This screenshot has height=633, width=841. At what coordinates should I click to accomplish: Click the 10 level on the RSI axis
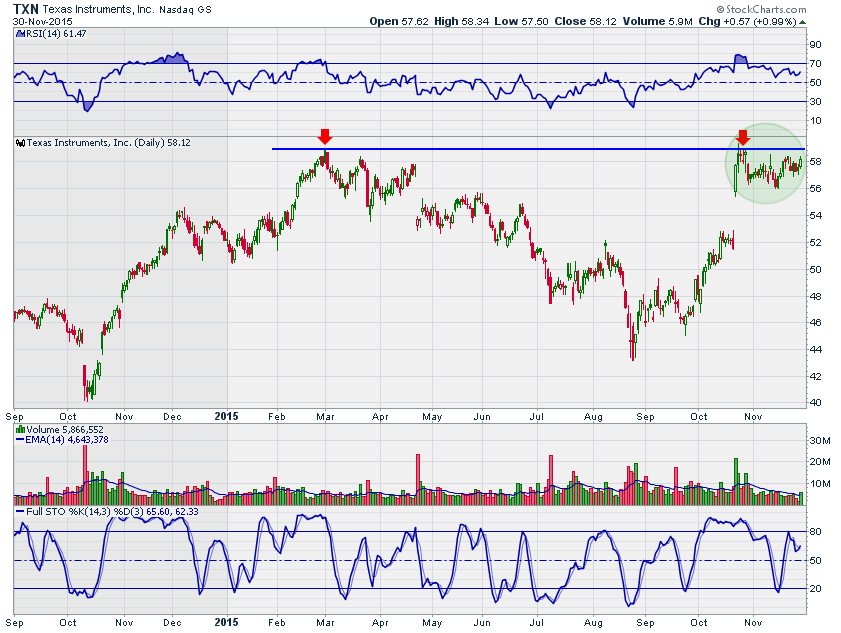[815, 120]
